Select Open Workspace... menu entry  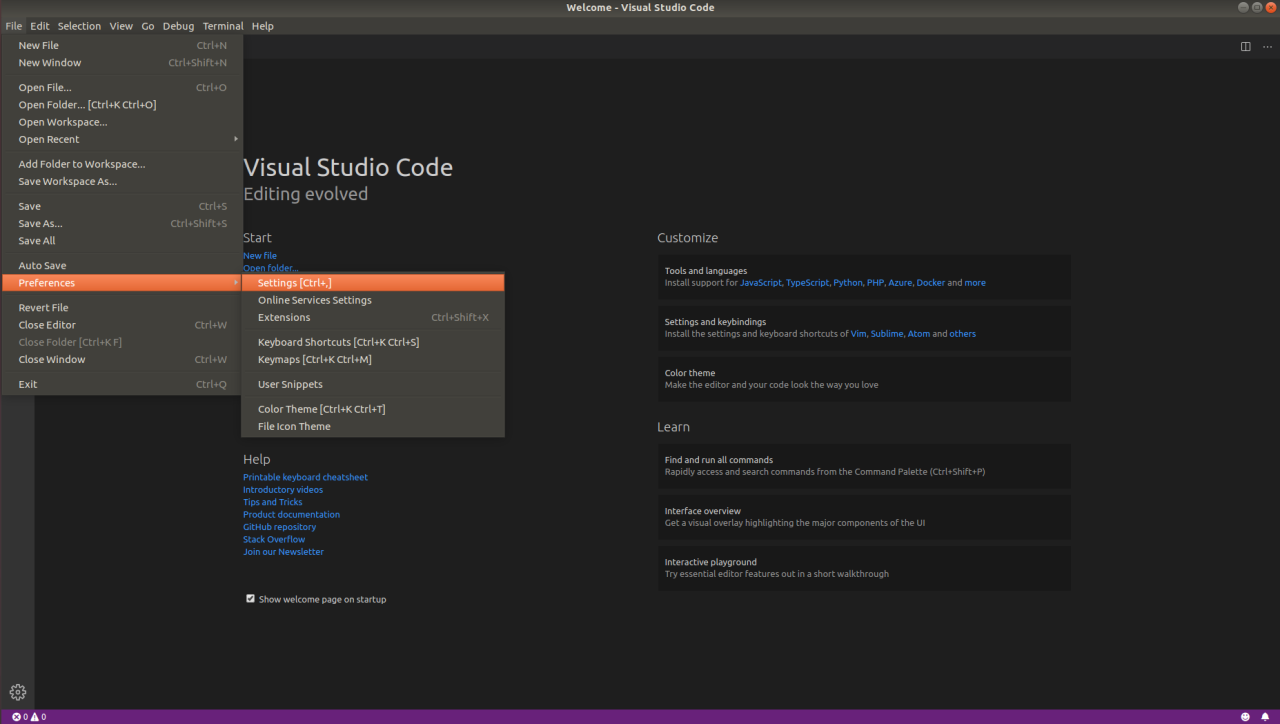click(122, 122)
